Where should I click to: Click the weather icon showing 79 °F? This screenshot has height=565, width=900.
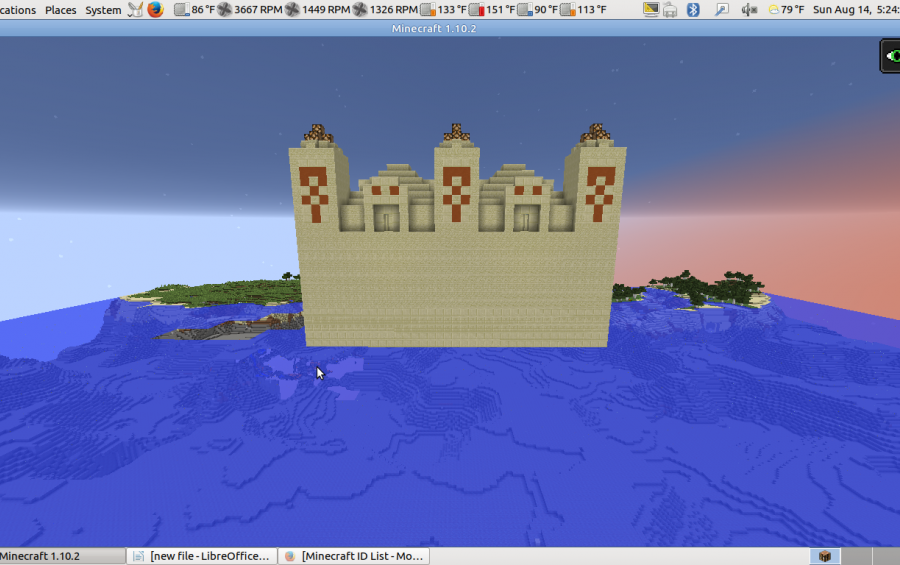(x=774, y=9)
